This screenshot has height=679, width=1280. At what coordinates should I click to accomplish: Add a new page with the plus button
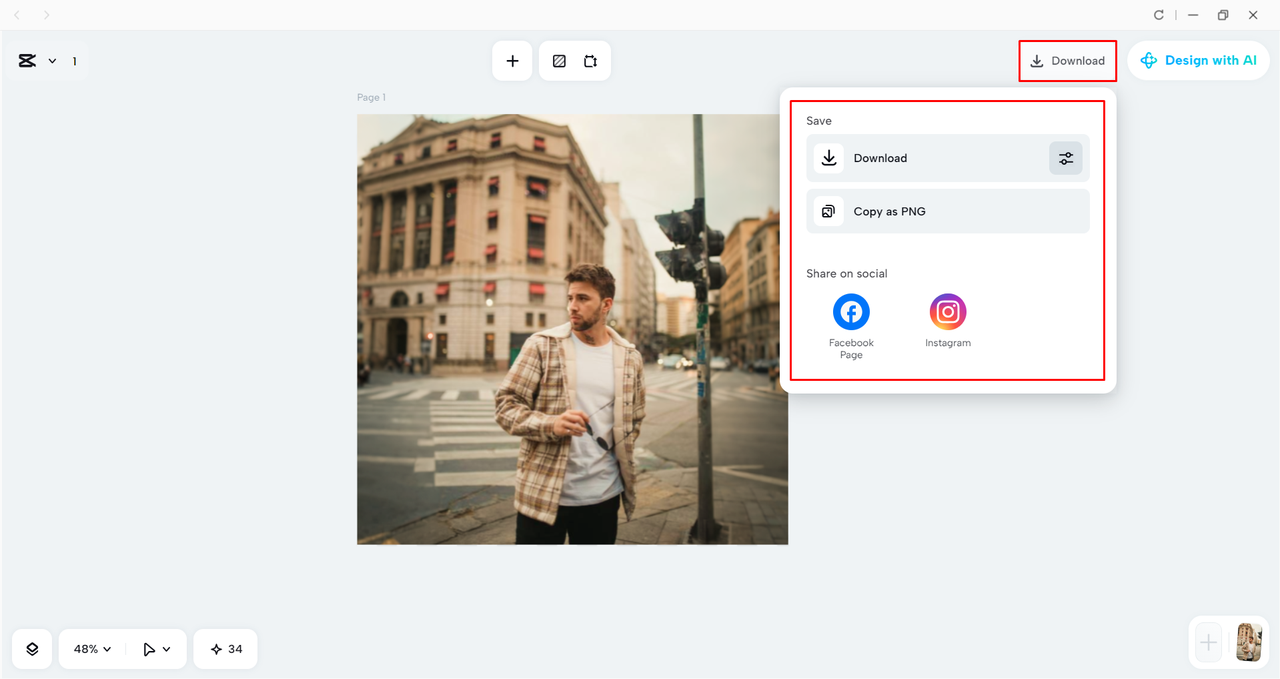[x=511, y=60]
